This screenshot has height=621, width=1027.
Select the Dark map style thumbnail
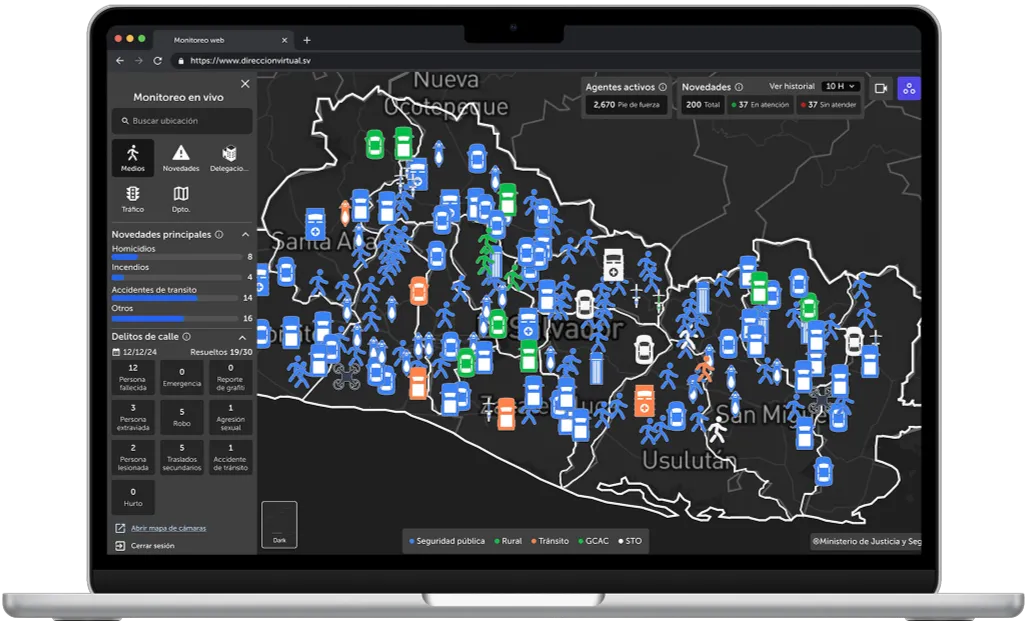pyautogui.click(x=279, y=525)
